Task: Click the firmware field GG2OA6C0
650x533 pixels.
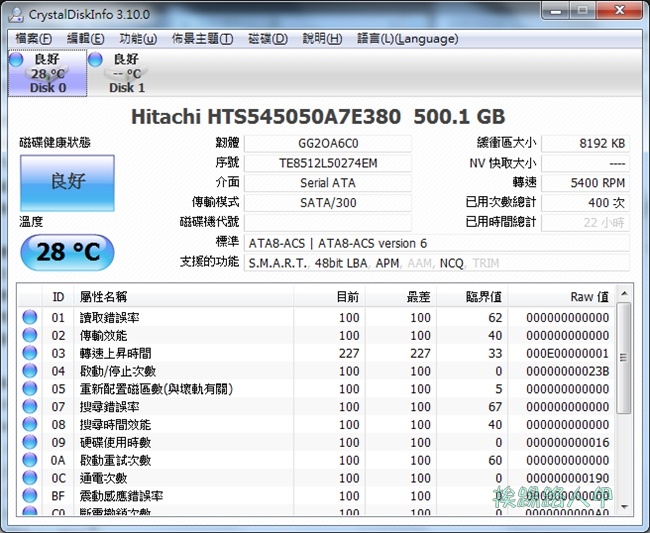Action: click(x=328, y=143)
